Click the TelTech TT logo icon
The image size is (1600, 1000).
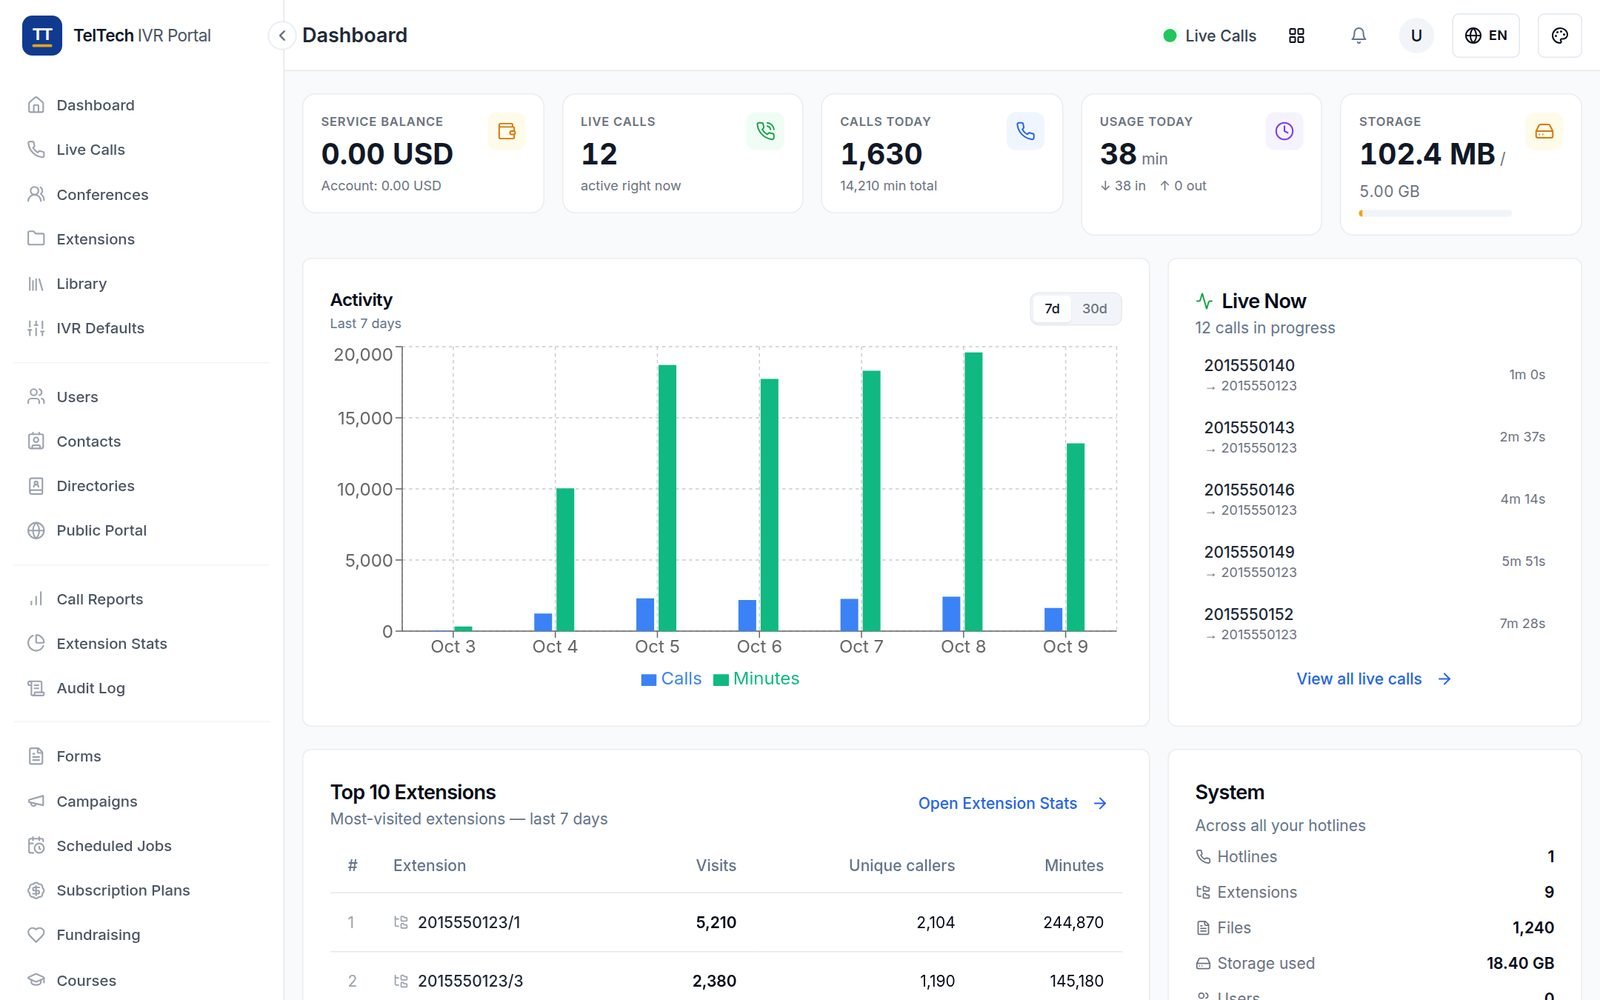42,35
